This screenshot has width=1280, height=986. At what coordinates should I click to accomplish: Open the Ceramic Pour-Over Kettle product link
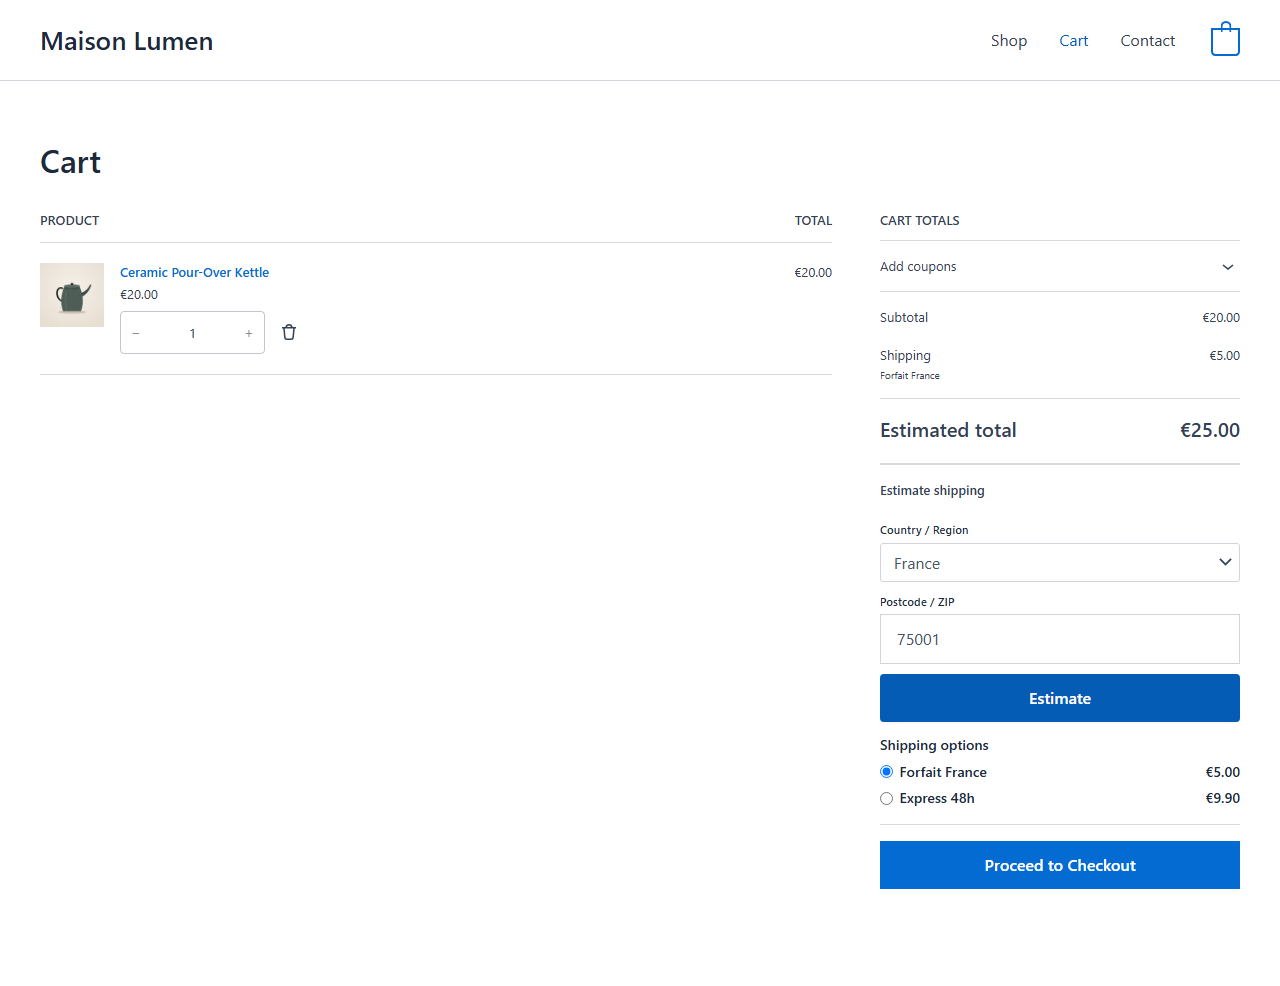coord(195,272)
